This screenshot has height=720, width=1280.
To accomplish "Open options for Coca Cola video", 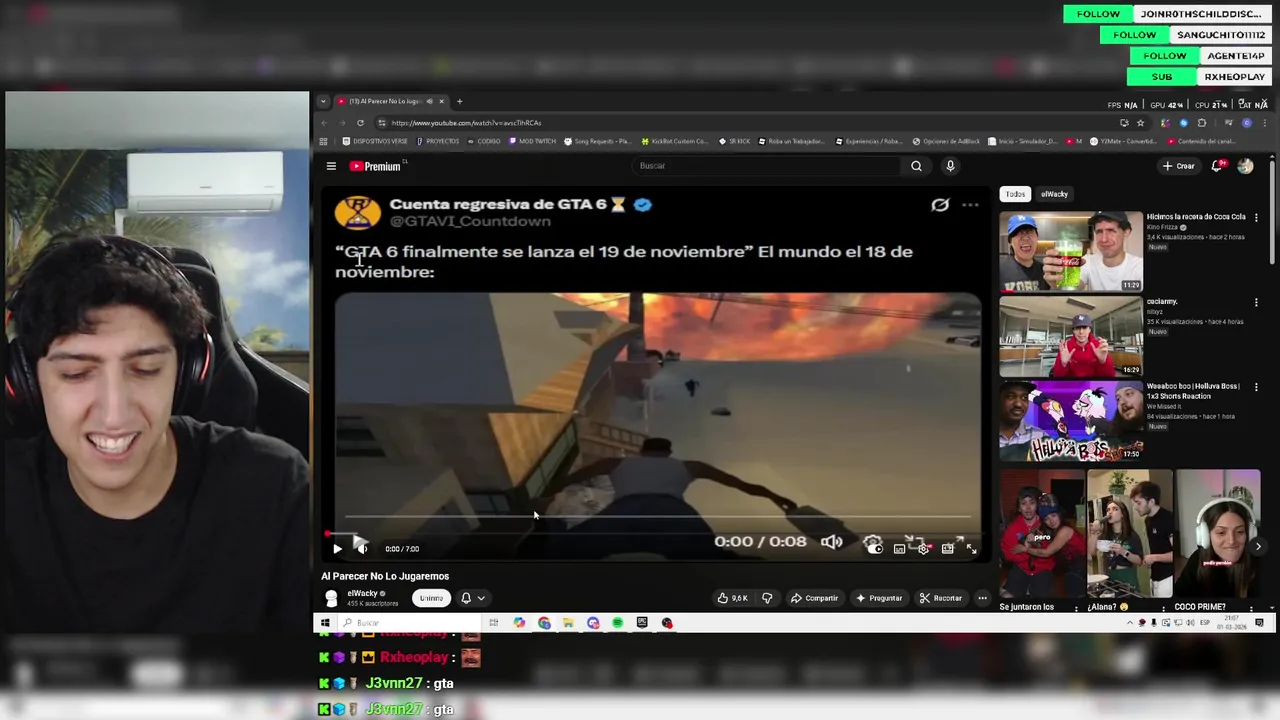I will [1256, 217].
